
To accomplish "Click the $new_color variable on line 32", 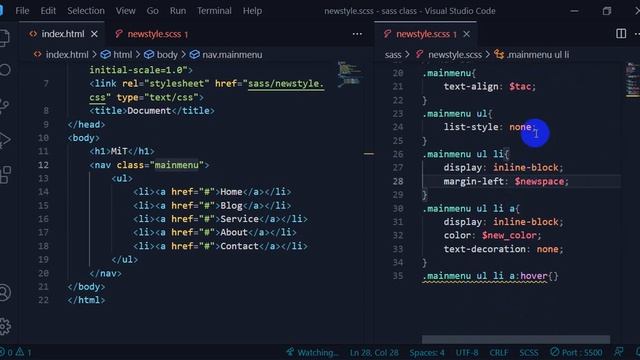I will pyautogui.click(x=509, y=236).
